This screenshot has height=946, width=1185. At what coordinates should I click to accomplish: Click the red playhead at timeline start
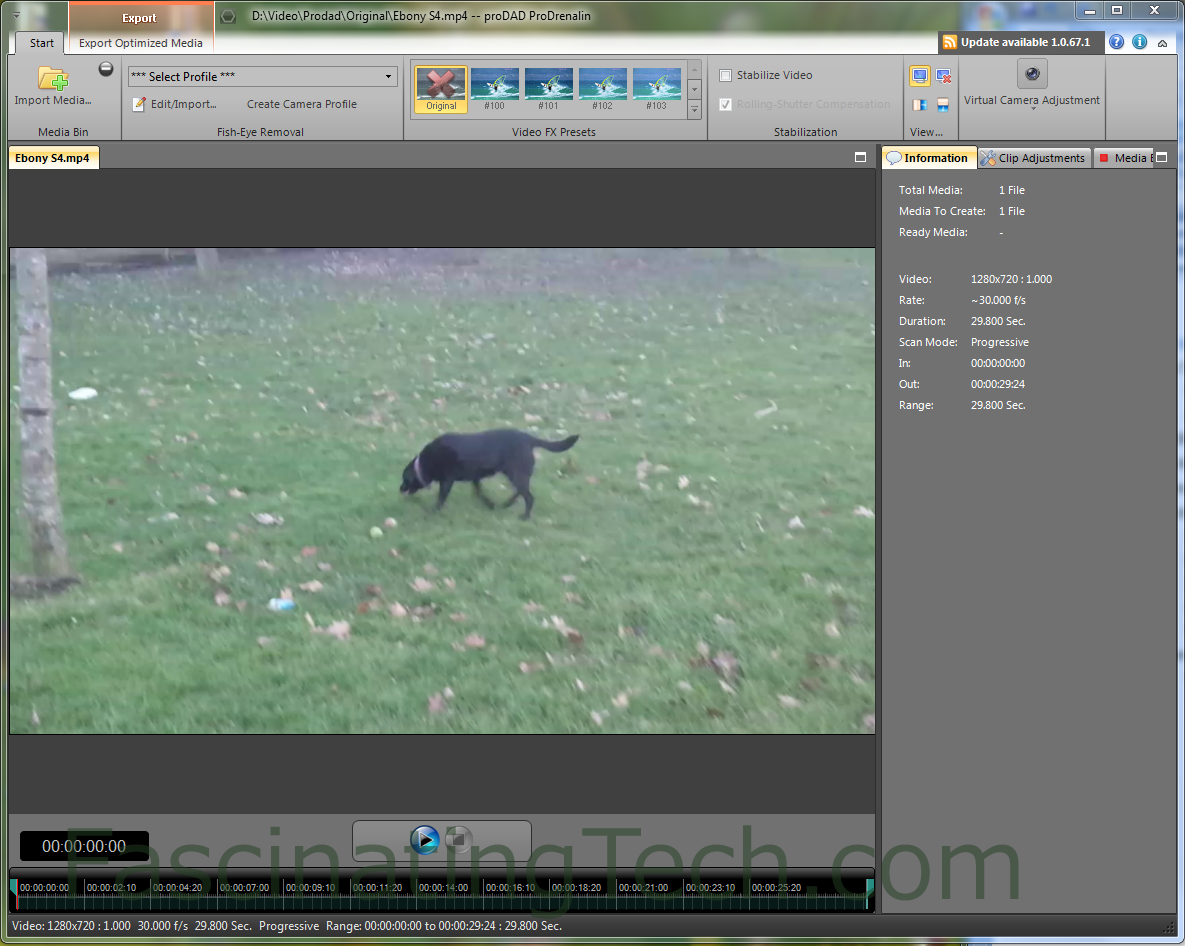tap(14, 893)
